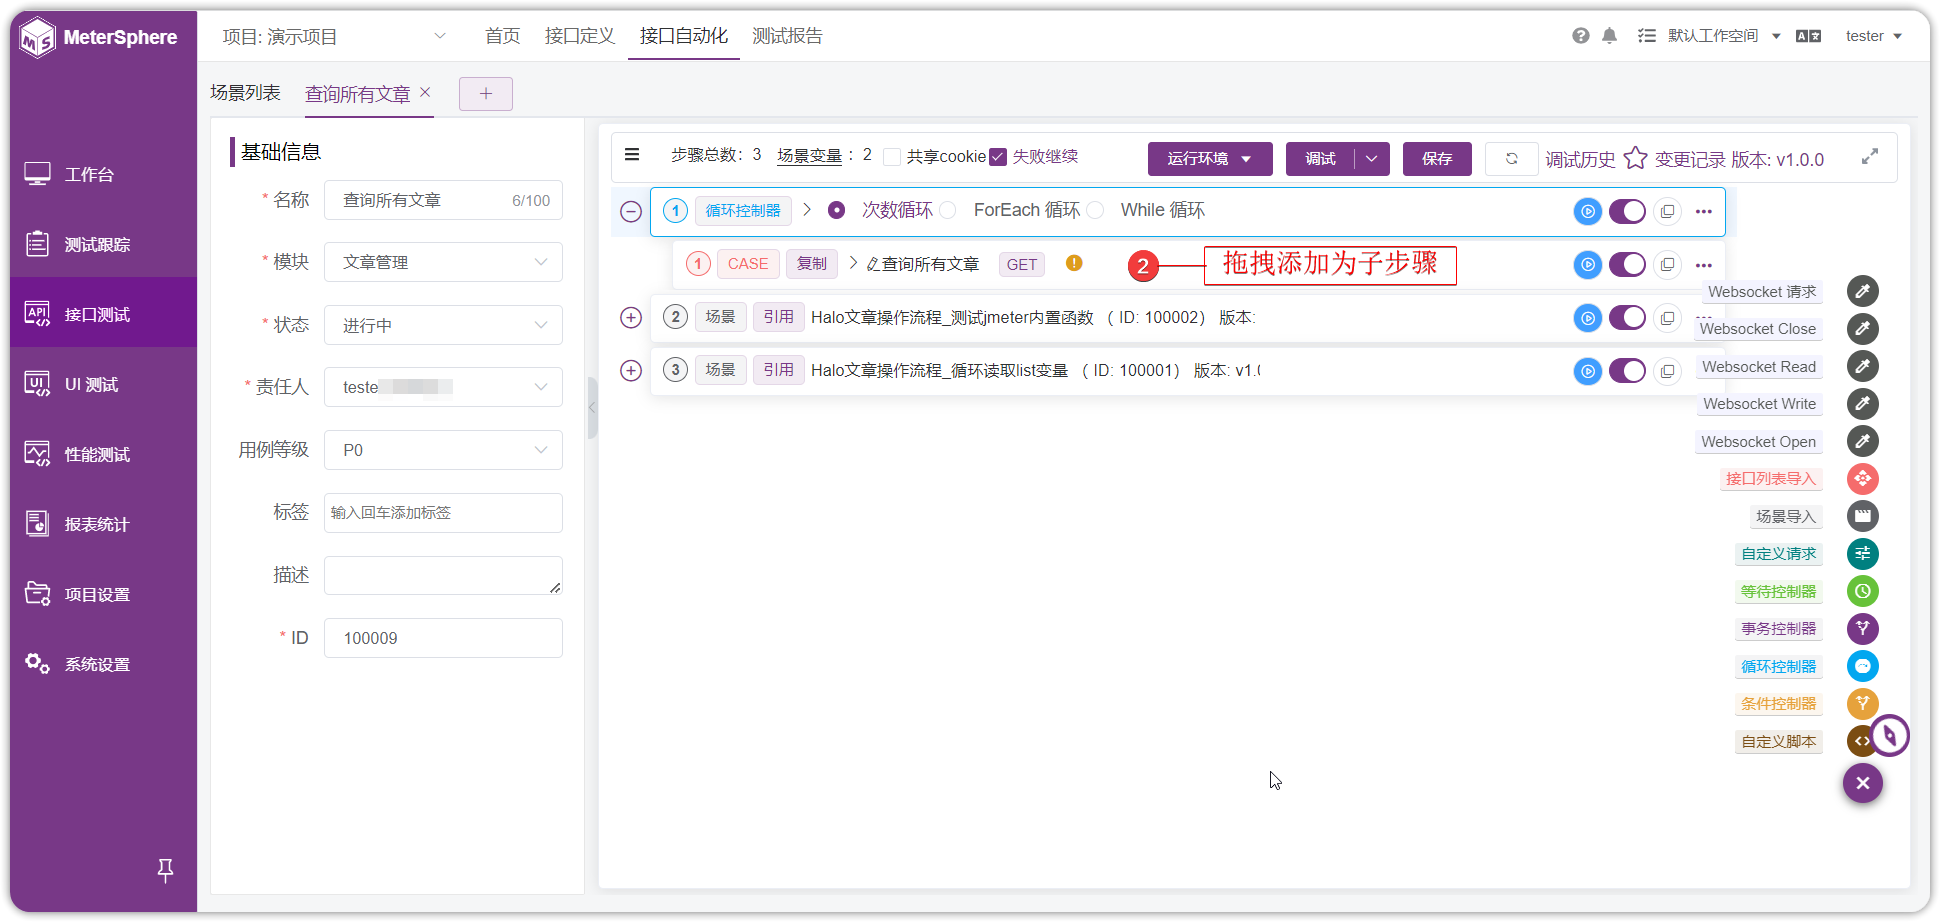Image resolution: width=1940 pixels, height=922 pixels.
Task: Click the 自定义请求 green round icon
Action: coord(1862,554)
